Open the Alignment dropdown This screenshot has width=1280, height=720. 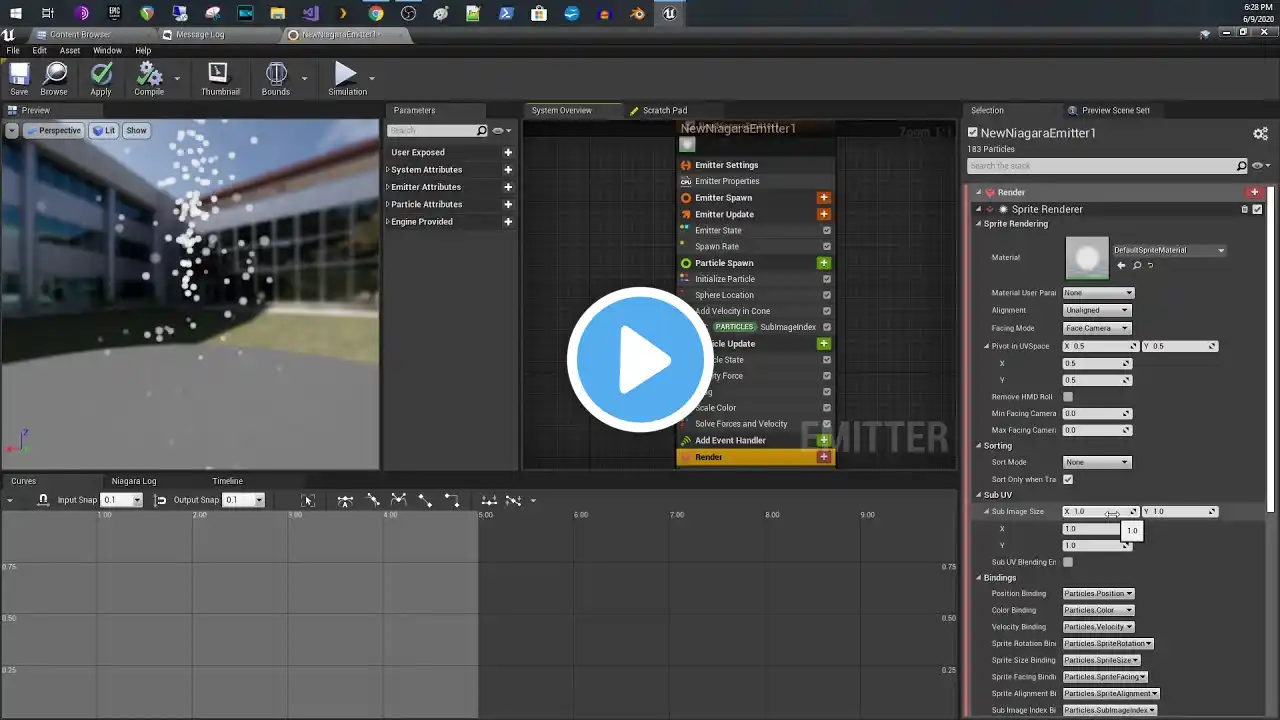click(1097, 310)
